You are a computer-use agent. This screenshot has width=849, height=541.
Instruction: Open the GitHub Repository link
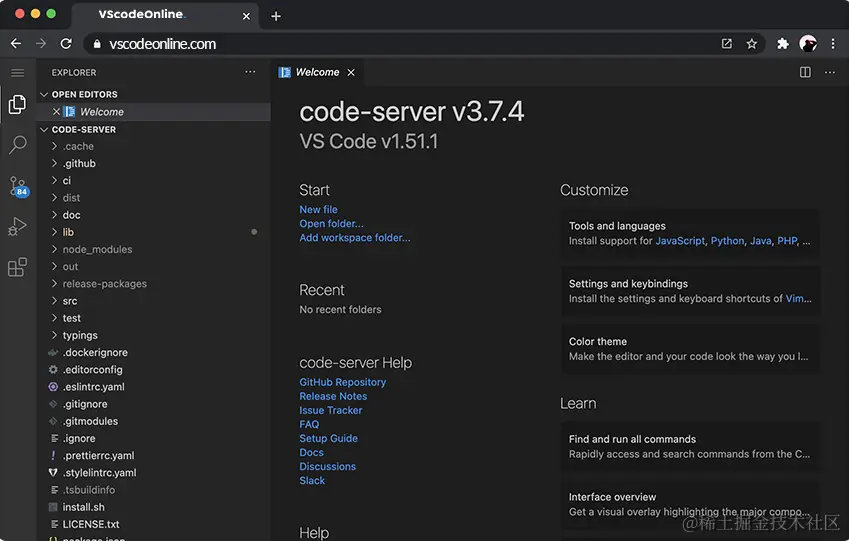tap(343, 382)
